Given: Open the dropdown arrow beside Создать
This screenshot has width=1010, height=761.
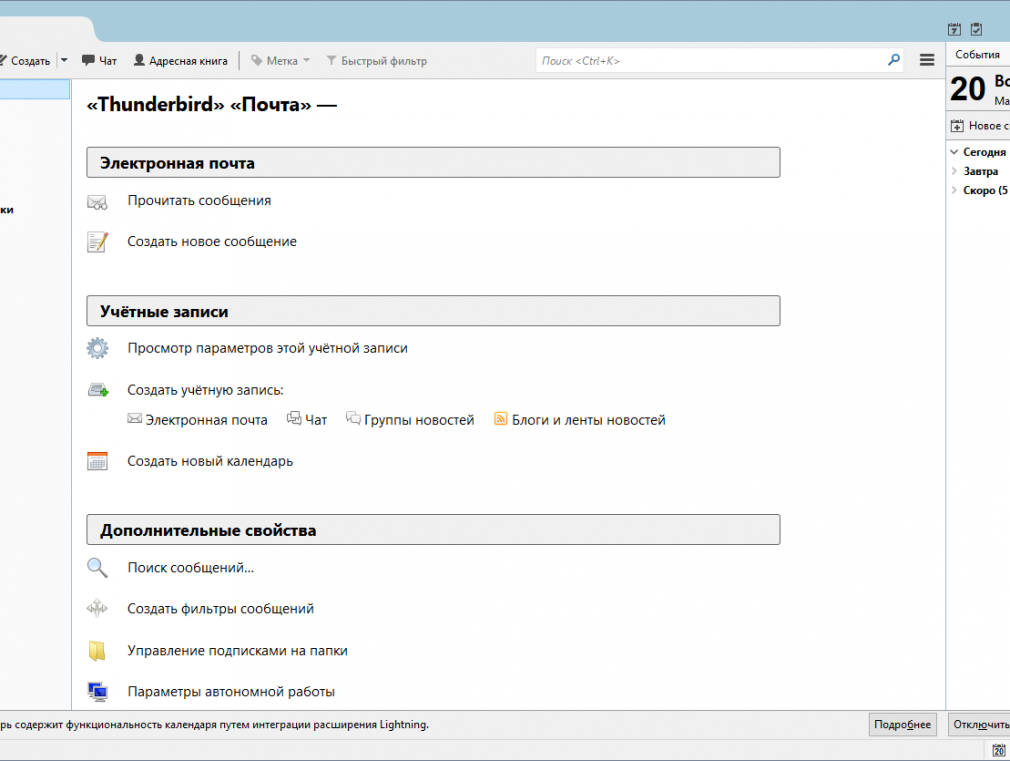Looking at the screenshot, I should point(64,61).
